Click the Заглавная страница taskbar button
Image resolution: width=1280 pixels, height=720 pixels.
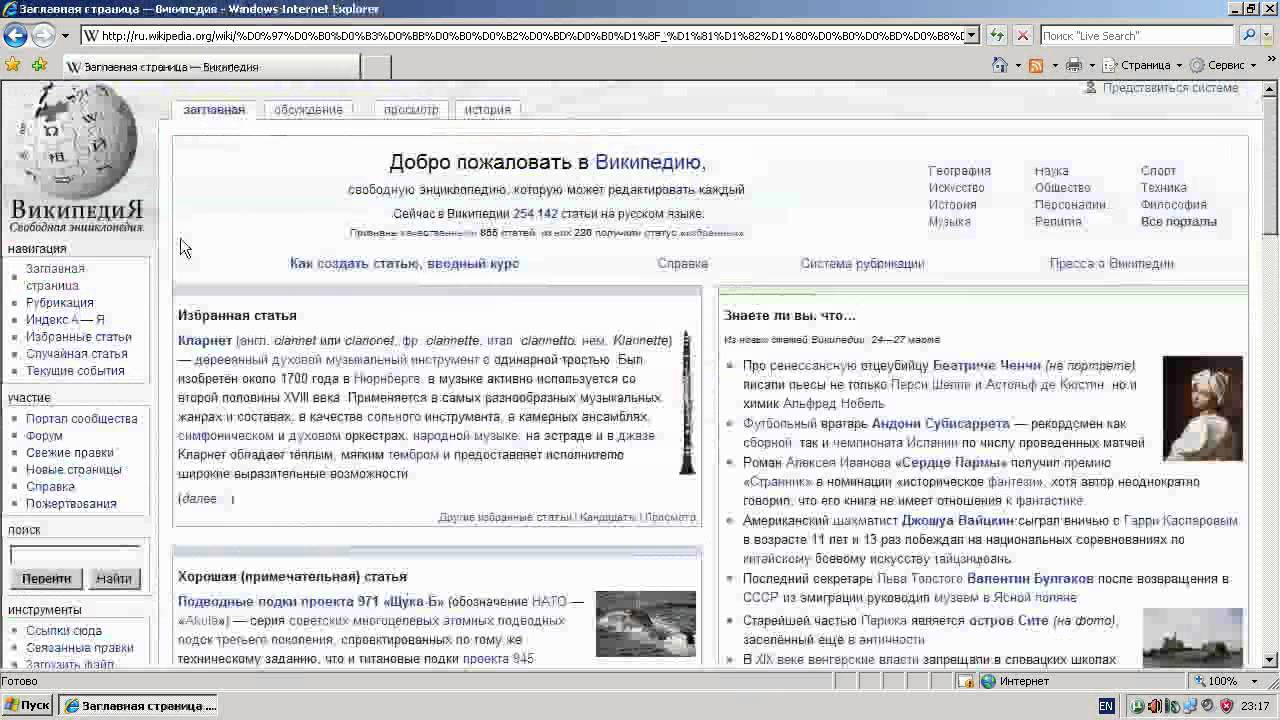pyautogui.click(x=140, y=706)
